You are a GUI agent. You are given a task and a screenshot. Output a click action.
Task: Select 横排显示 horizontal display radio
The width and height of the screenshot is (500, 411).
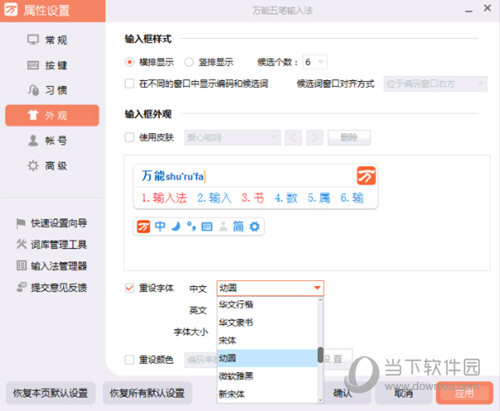pos(129,62)
